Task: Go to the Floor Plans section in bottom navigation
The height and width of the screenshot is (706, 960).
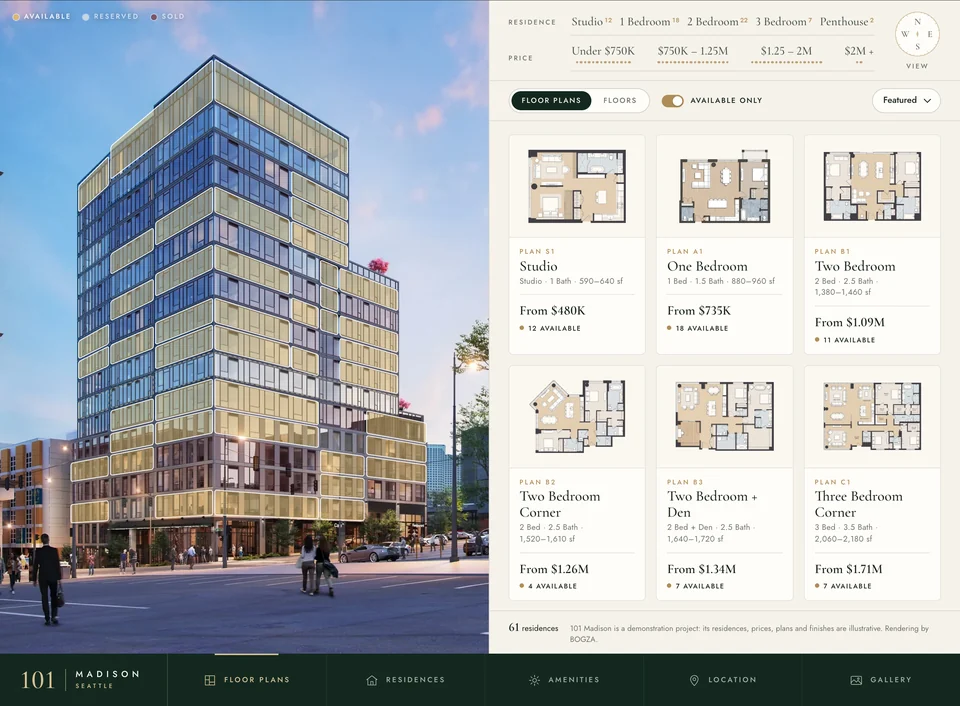Action: pos(247,680)
